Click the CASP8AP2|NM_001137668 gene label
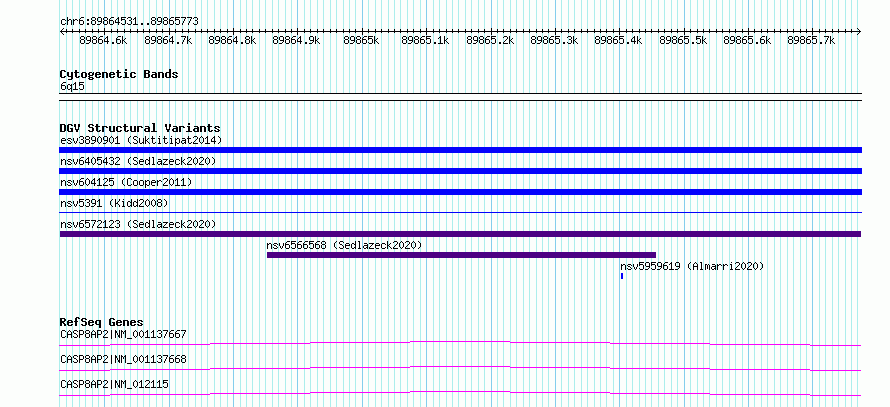The height and width of the screenshot is (407, 890). coord(123,360)
